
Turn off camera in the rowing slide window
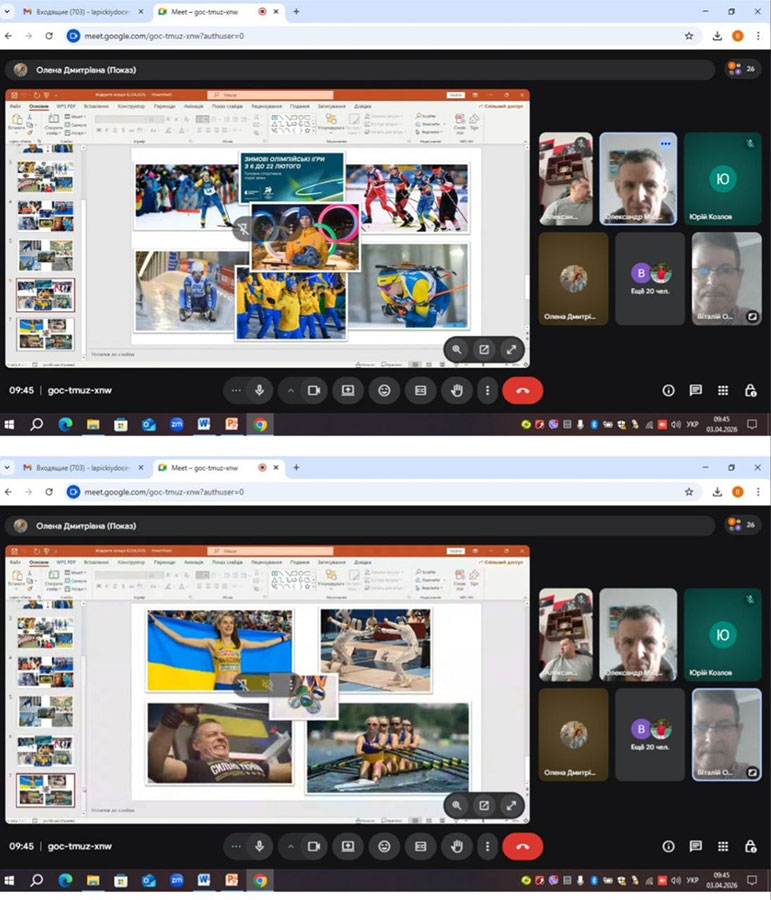click(x=313, y=846)
